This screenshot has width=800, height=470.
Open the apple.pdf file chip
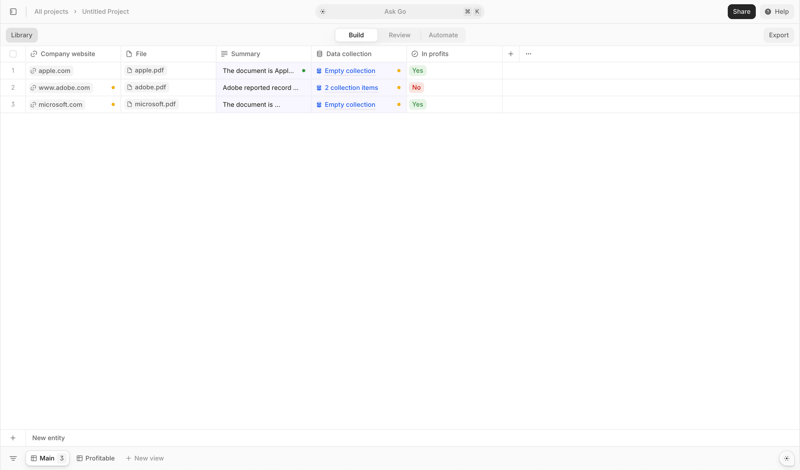point(145,70)
